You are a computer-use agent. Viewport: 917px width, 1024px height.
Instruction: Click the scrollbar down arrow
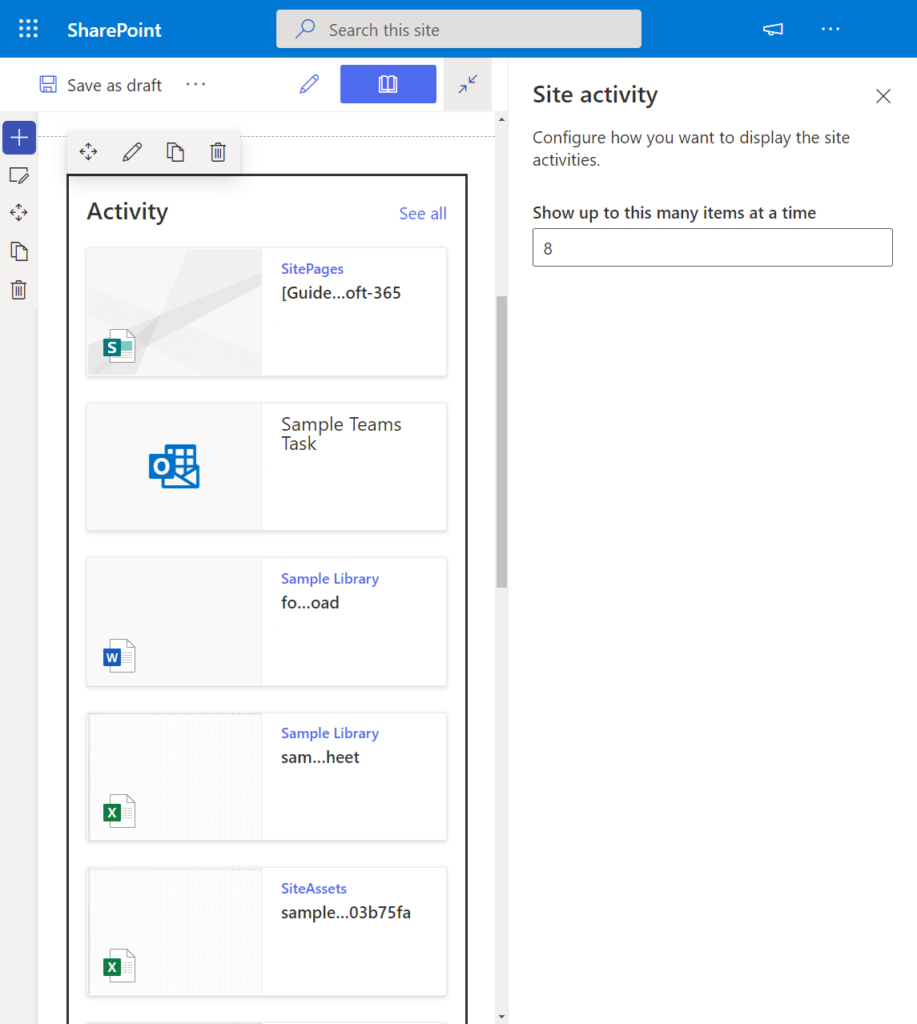(502, 1016)
